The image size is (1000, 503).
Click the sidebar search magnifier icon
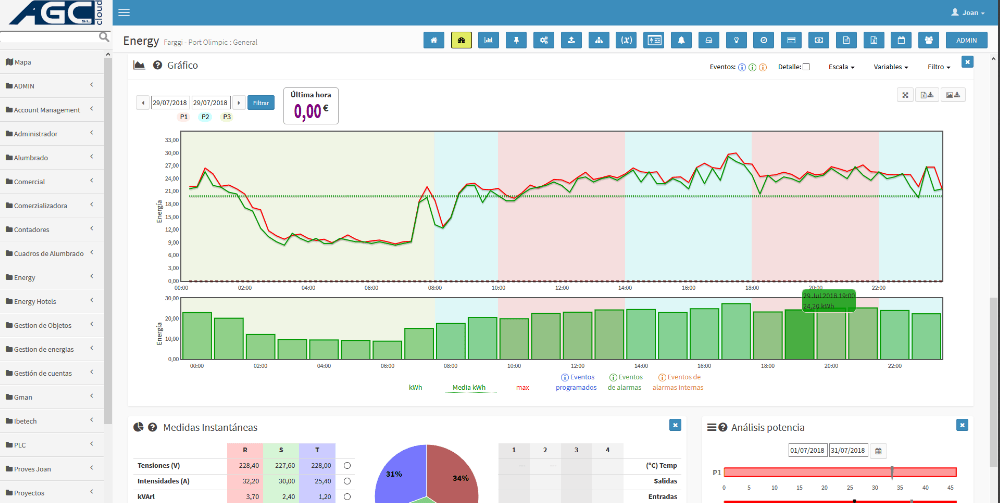[x=104, y=37]
